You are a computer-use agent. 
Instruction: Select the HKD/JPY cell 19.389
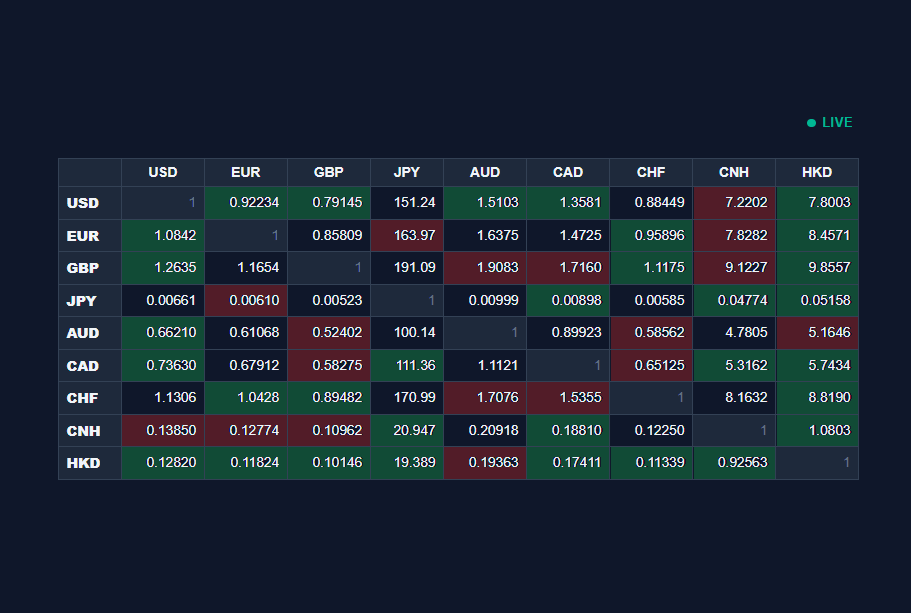[407, 463]
